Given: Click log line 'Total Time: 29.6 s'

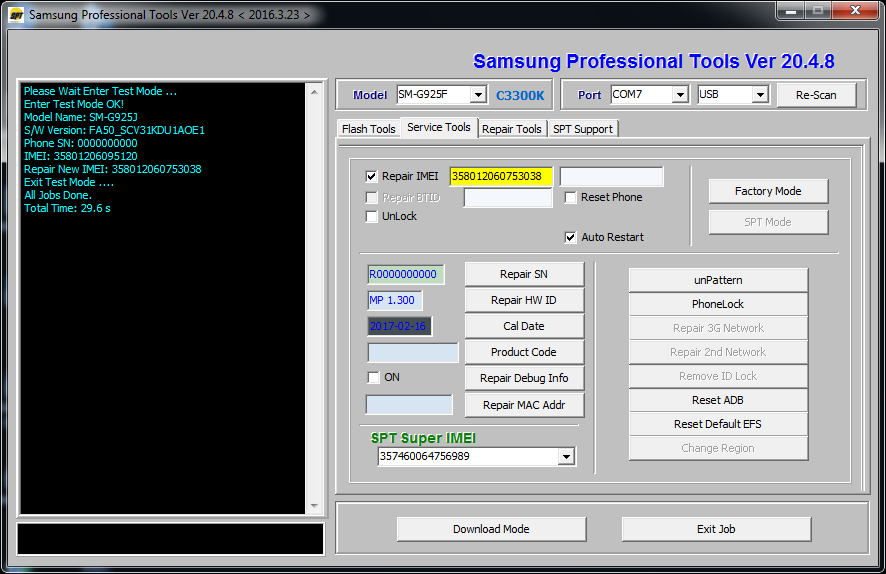Looking at the screenshot, I should tap(67, 208).
